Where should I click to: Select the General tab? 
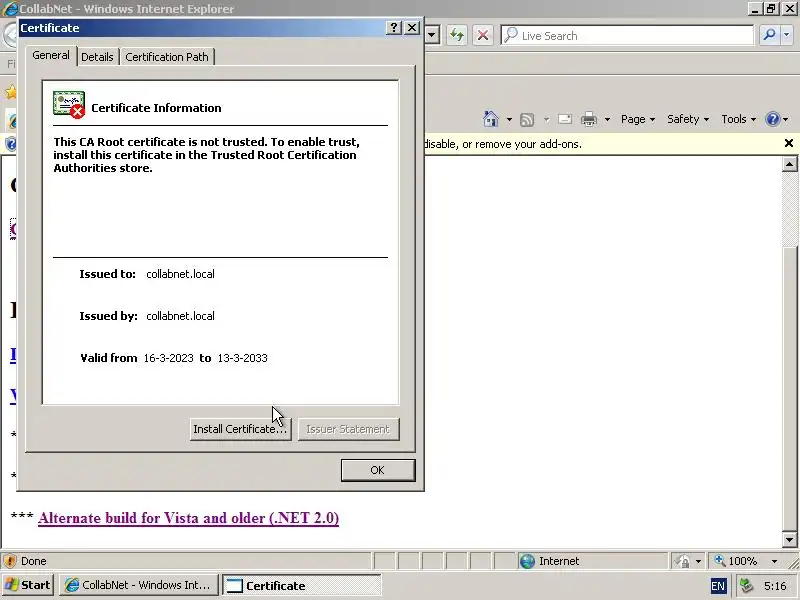tap(51, 55)
